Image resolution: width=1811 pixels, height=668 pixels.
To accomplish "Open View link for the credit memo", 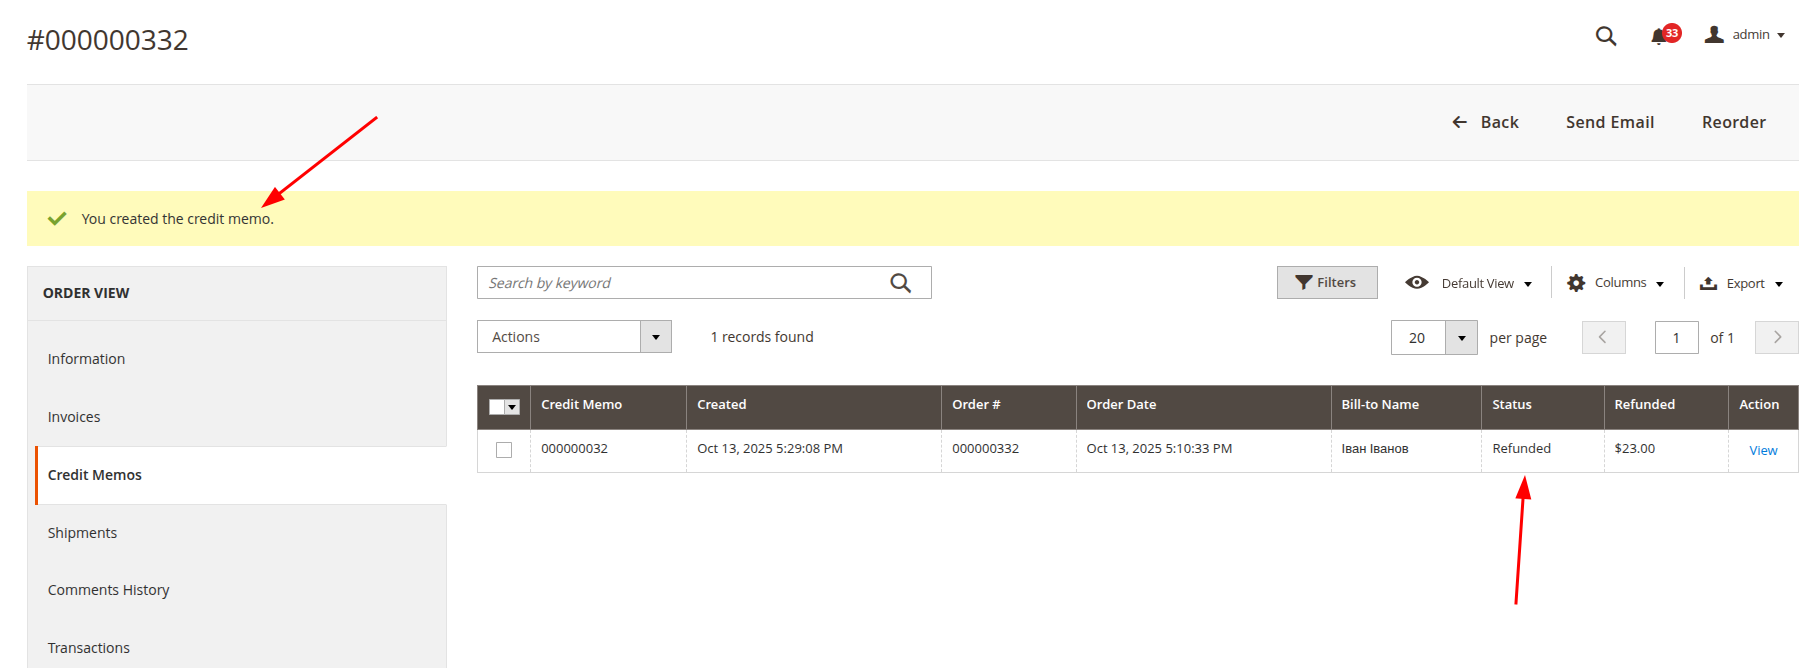I will (1762, 450).
